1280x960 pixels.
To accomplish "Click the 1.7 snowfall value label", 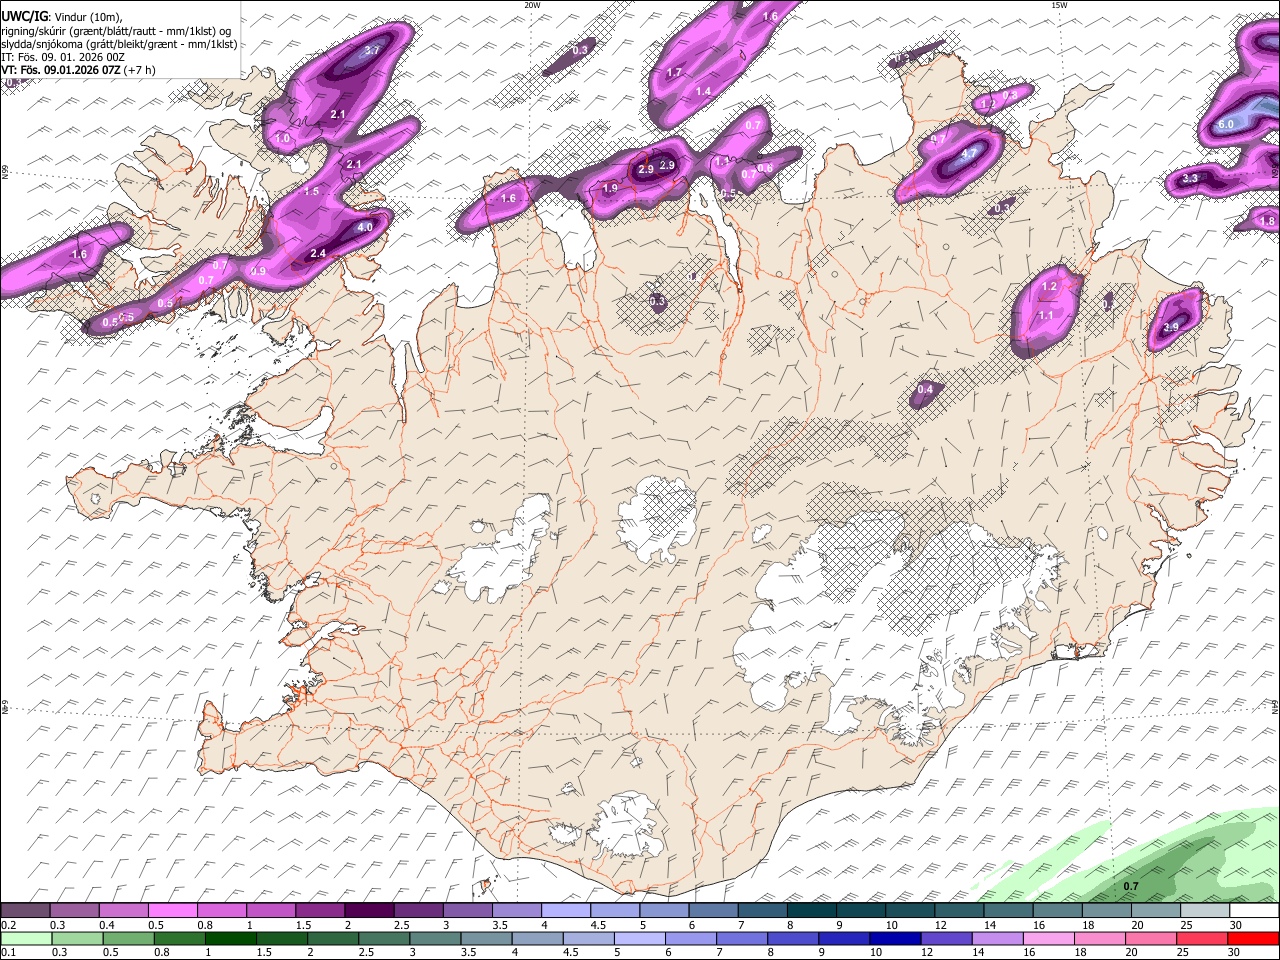I will [674, 73].
